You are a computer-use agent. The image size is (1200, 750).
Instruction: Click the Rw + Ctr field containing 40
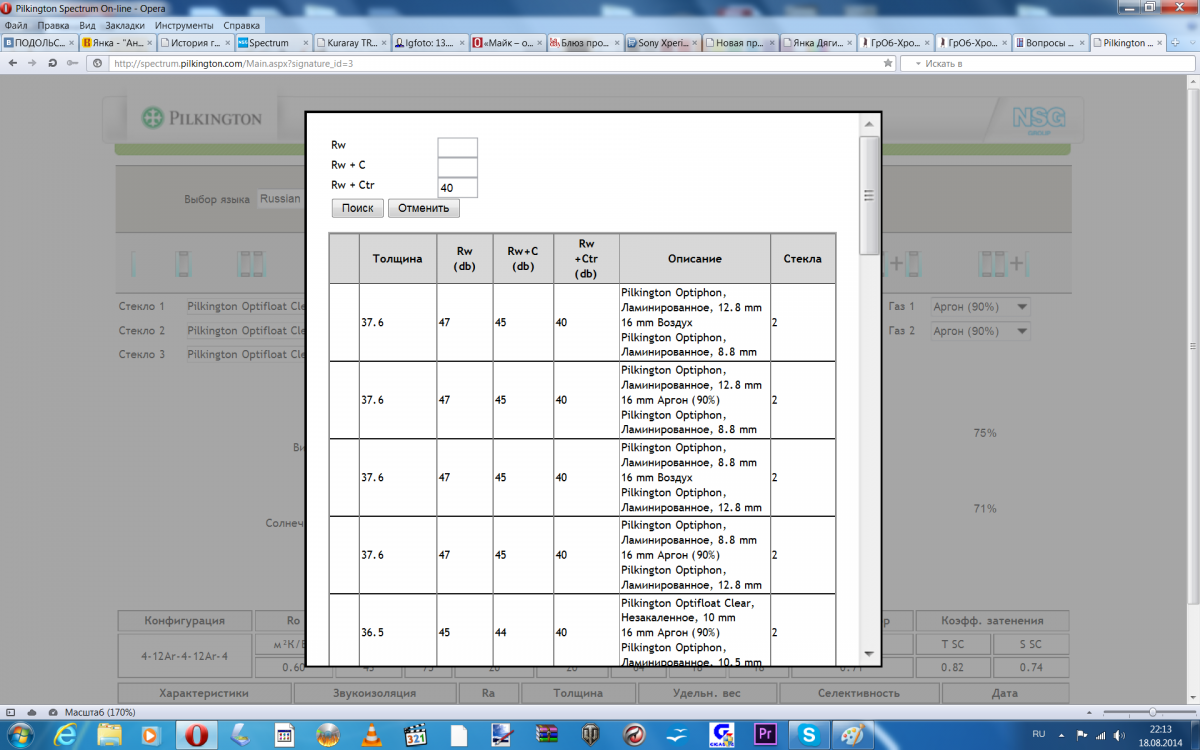click(458, 187)
